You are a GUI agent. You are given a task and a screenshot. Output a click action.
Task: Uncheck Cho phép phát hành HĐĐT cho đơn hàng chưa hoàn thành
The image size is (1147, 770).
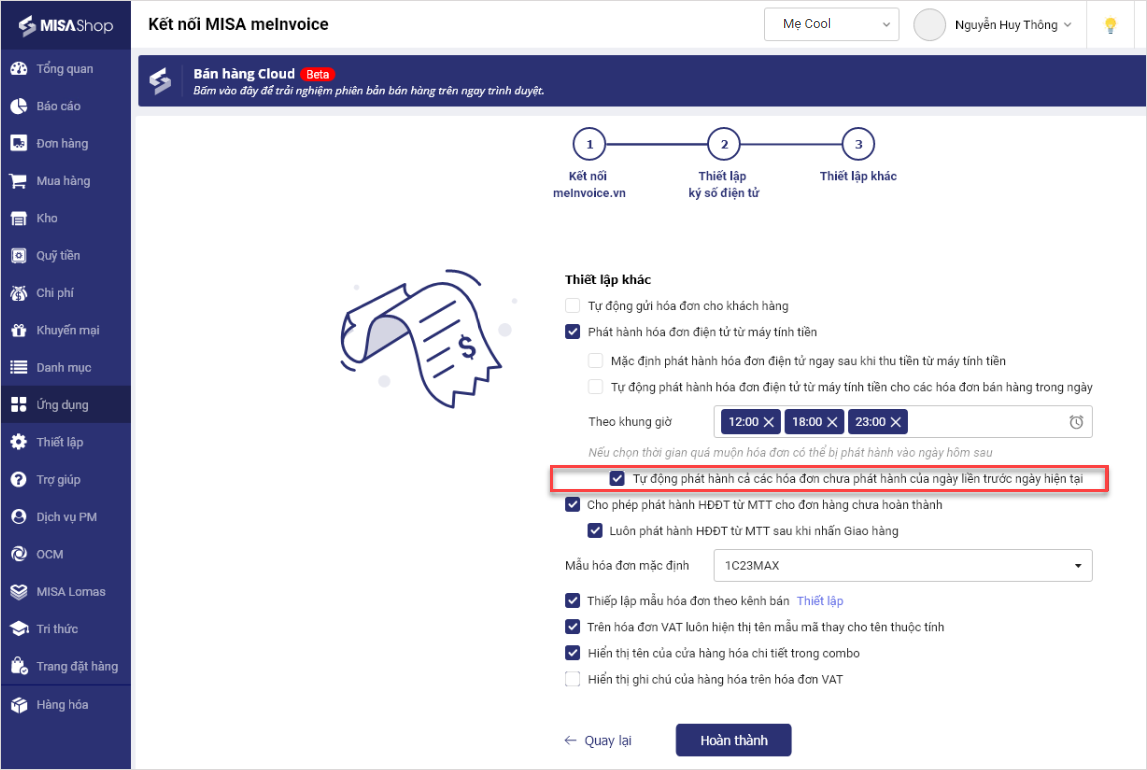[x=572, y=505]
